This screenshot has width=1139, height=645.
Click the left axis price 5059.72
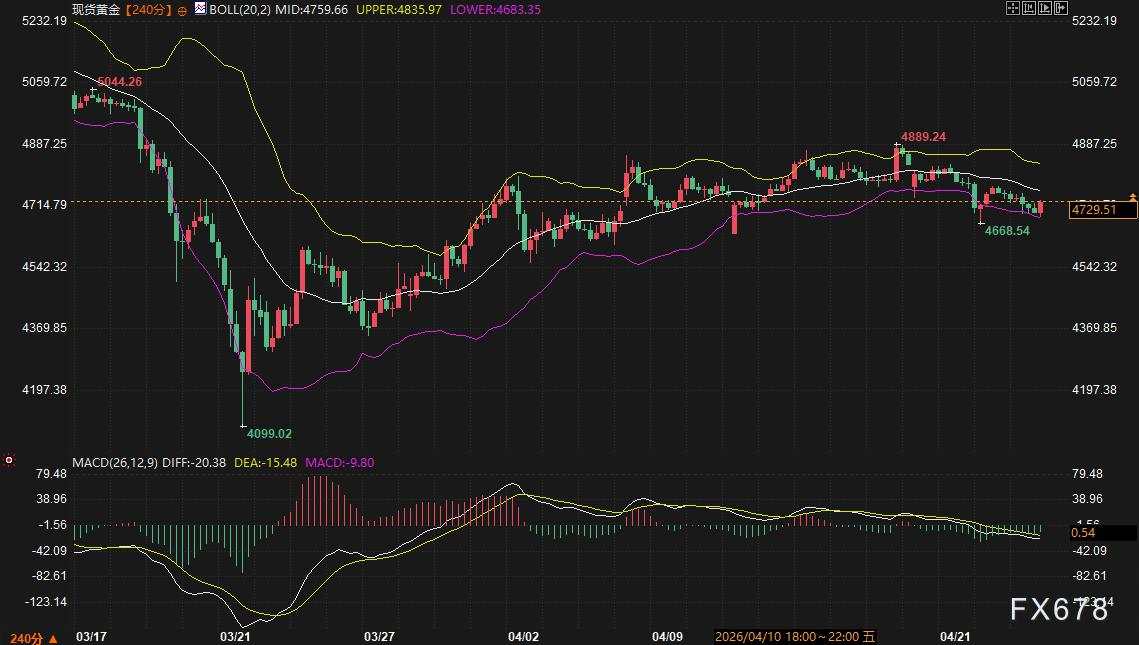[44, 81]
